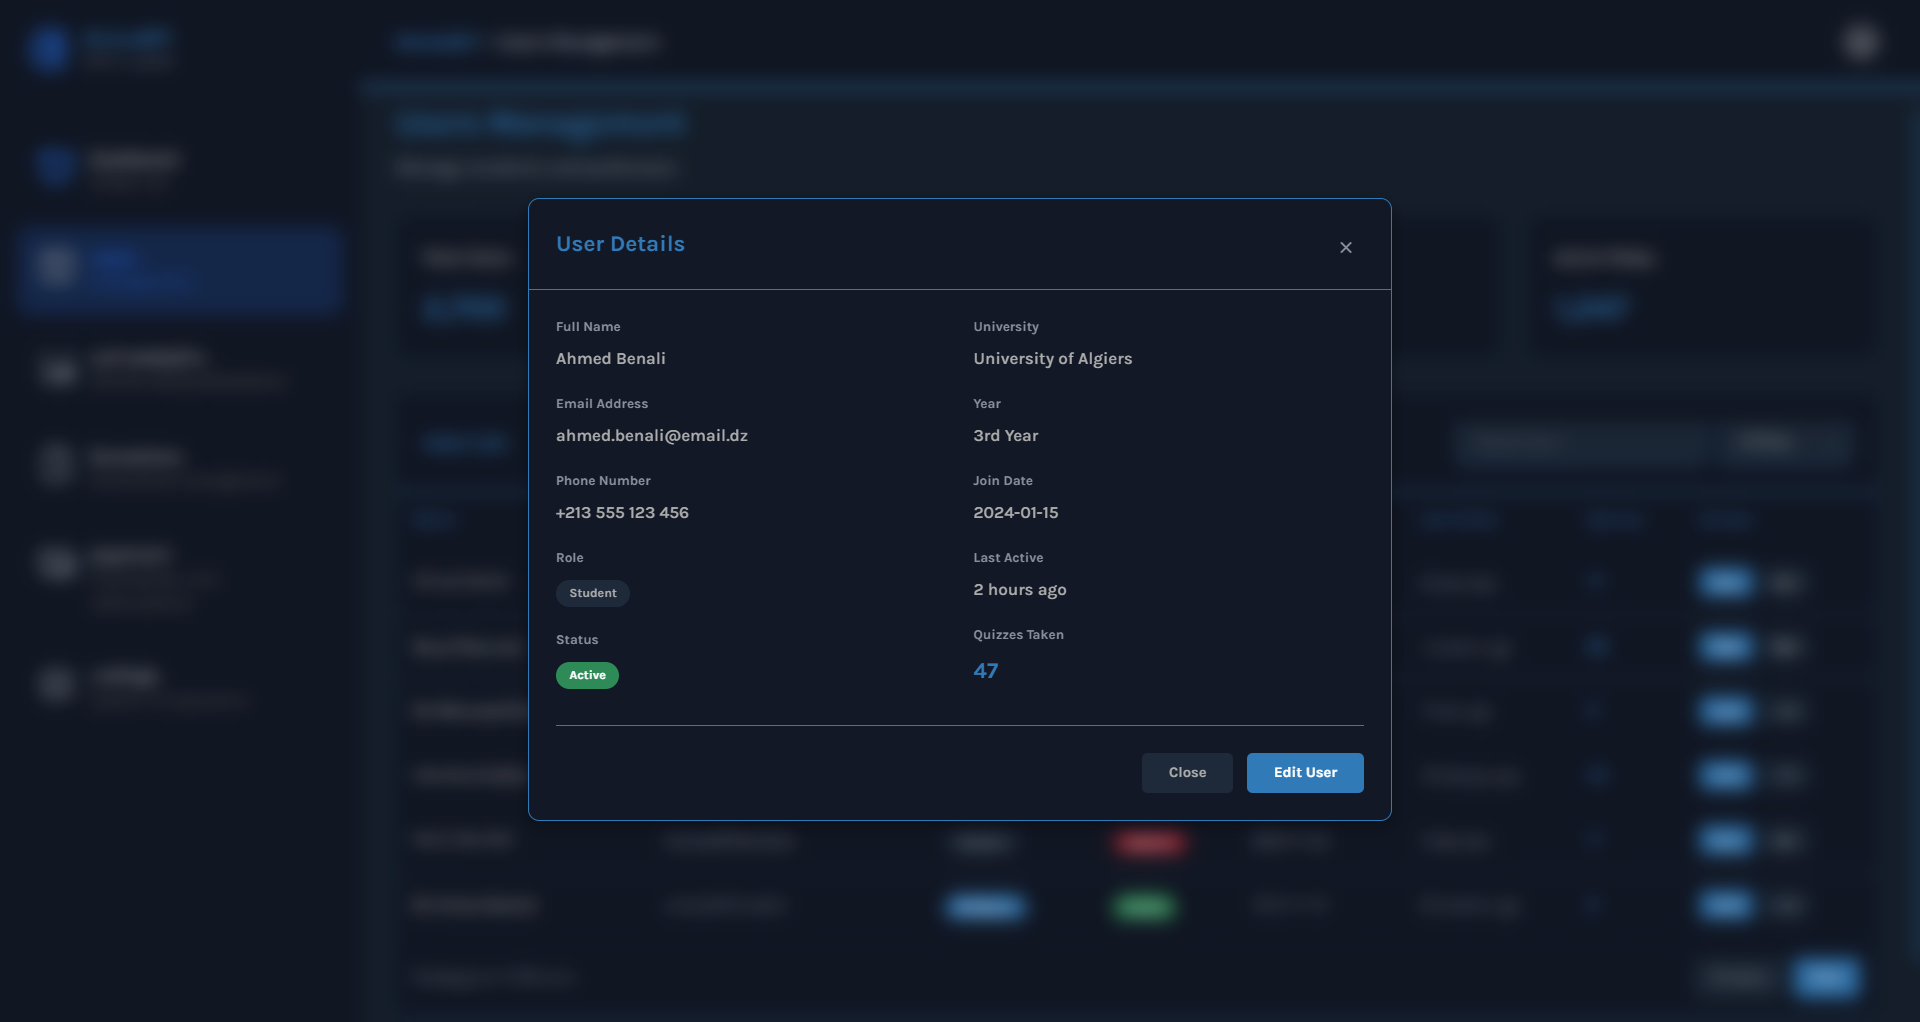Image resolution: width=1920 pixels, height=1022 pixels.
Task: Click the '2 hours ago' last active value
Action: tap(1020, 590)
